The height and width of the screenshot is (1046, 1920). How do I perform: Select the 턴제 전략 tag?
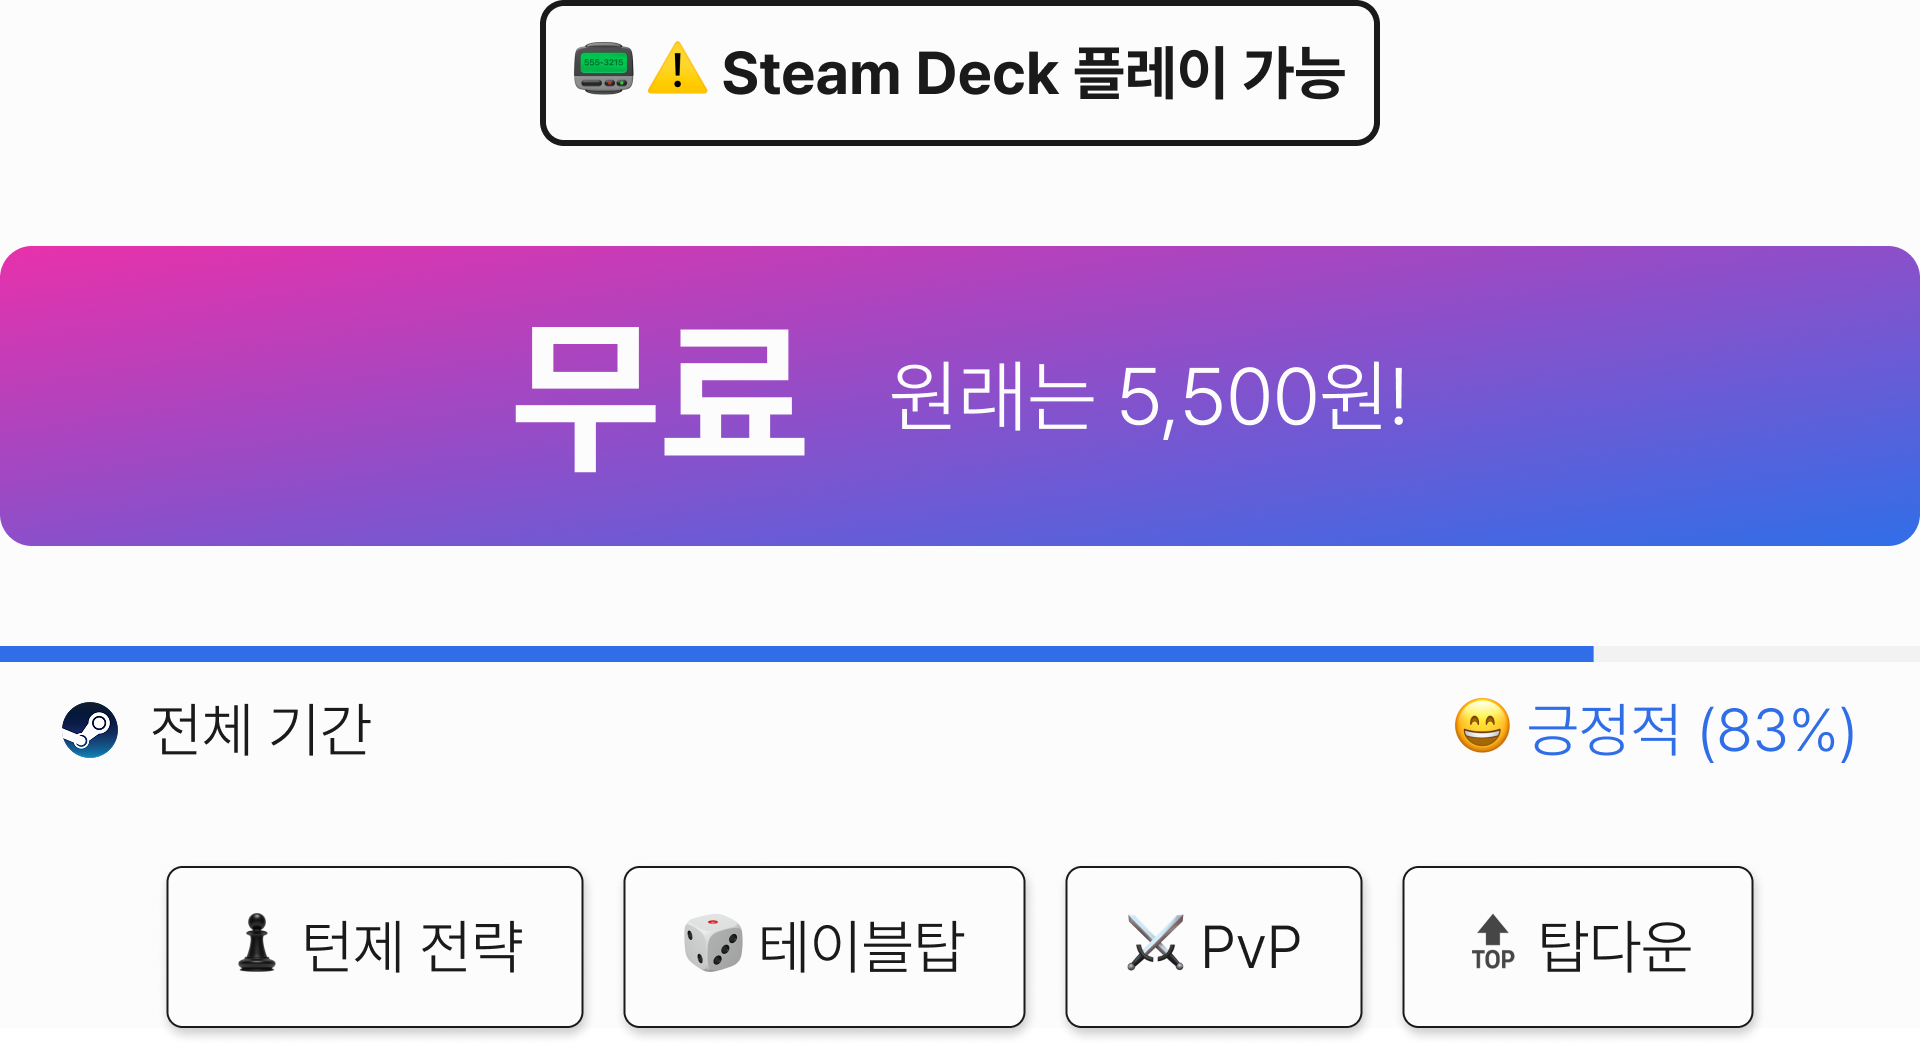tap(375, 947)
